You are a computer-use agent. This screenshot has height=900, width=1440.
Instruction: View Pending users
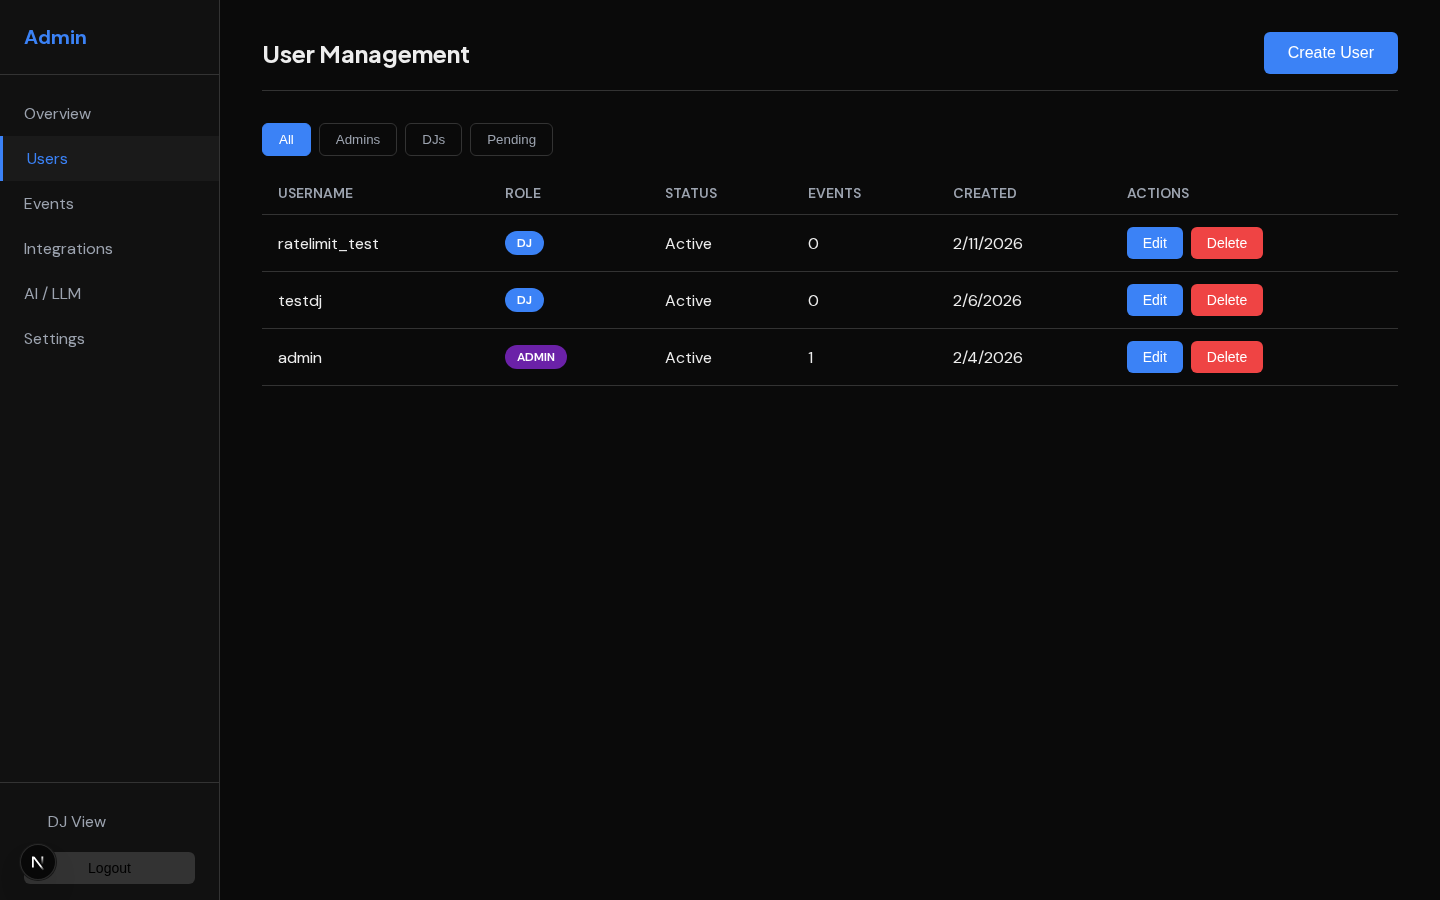click(511, 139)
